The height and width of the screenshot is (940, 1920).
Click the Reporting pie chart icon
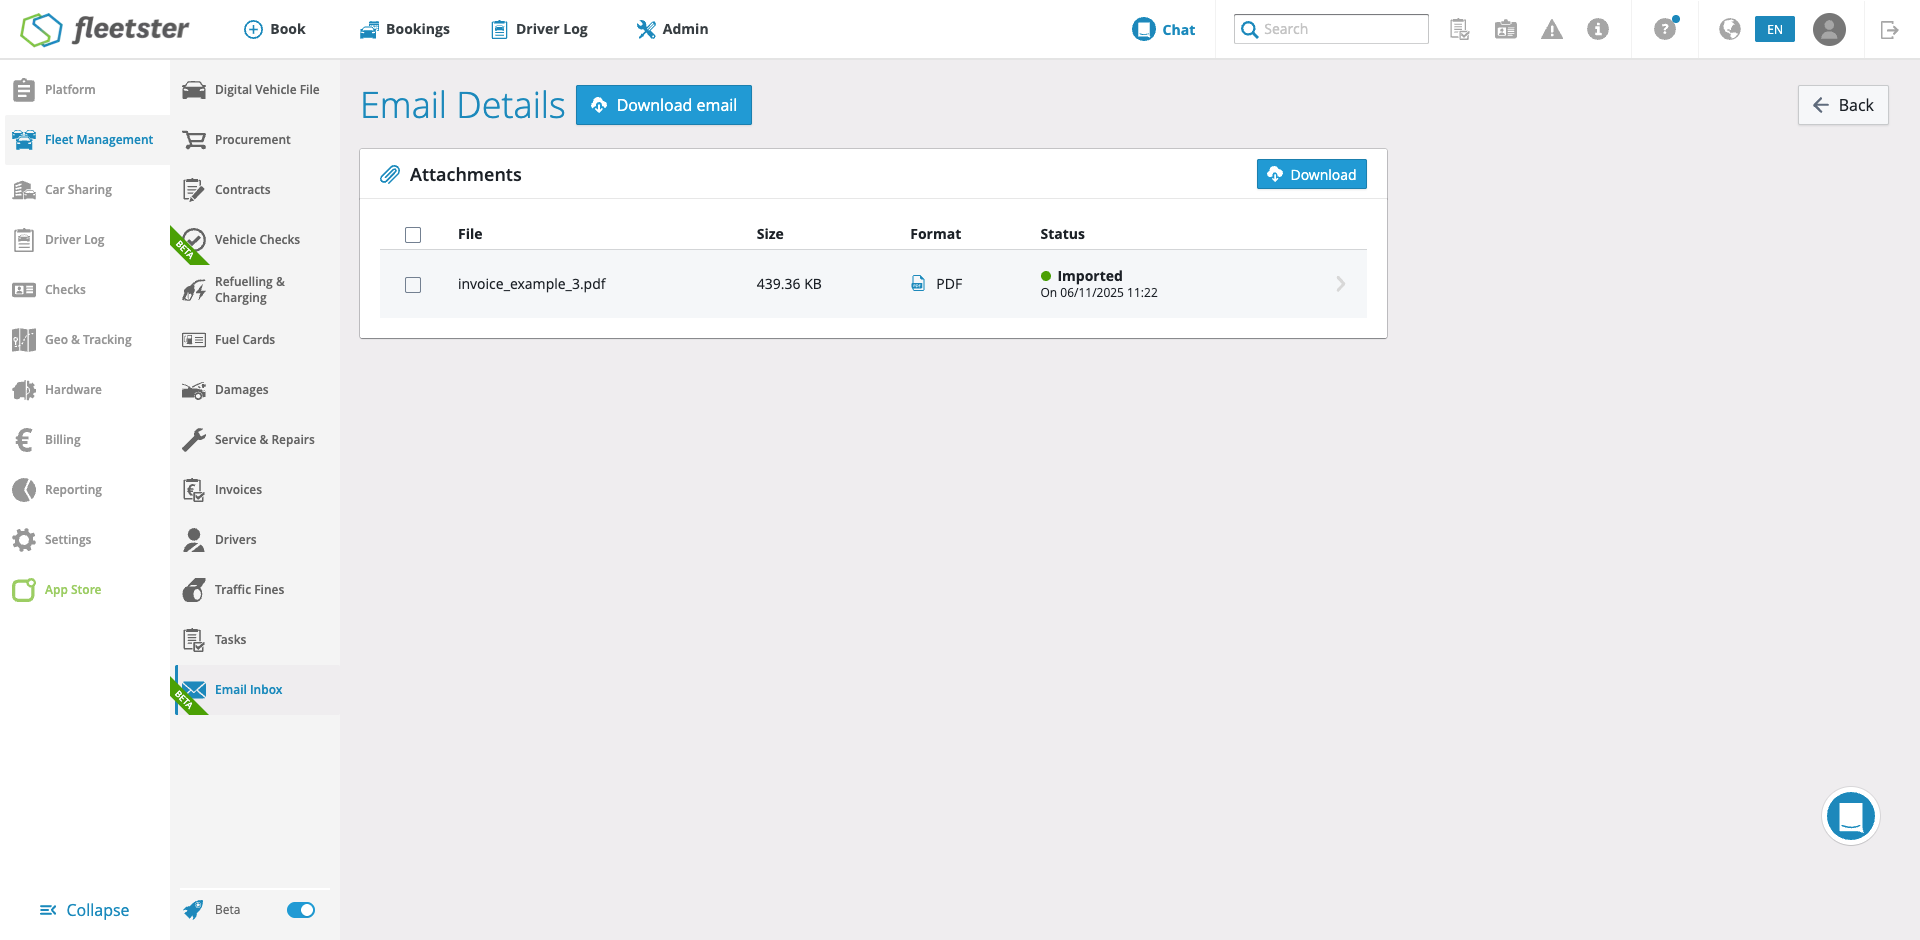(24, 490)
